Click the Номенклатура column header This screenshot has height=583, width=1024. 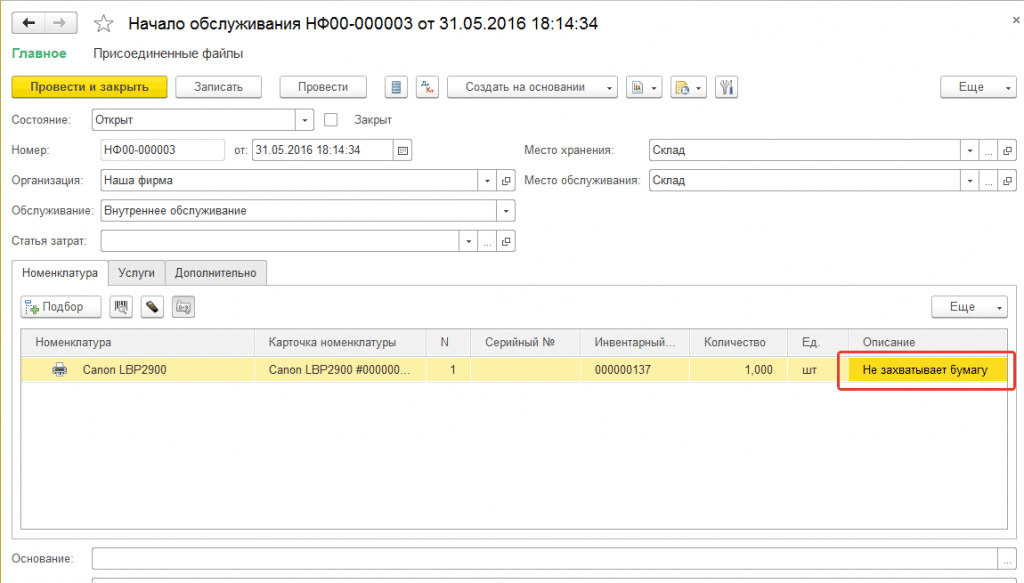coord(138,342)
